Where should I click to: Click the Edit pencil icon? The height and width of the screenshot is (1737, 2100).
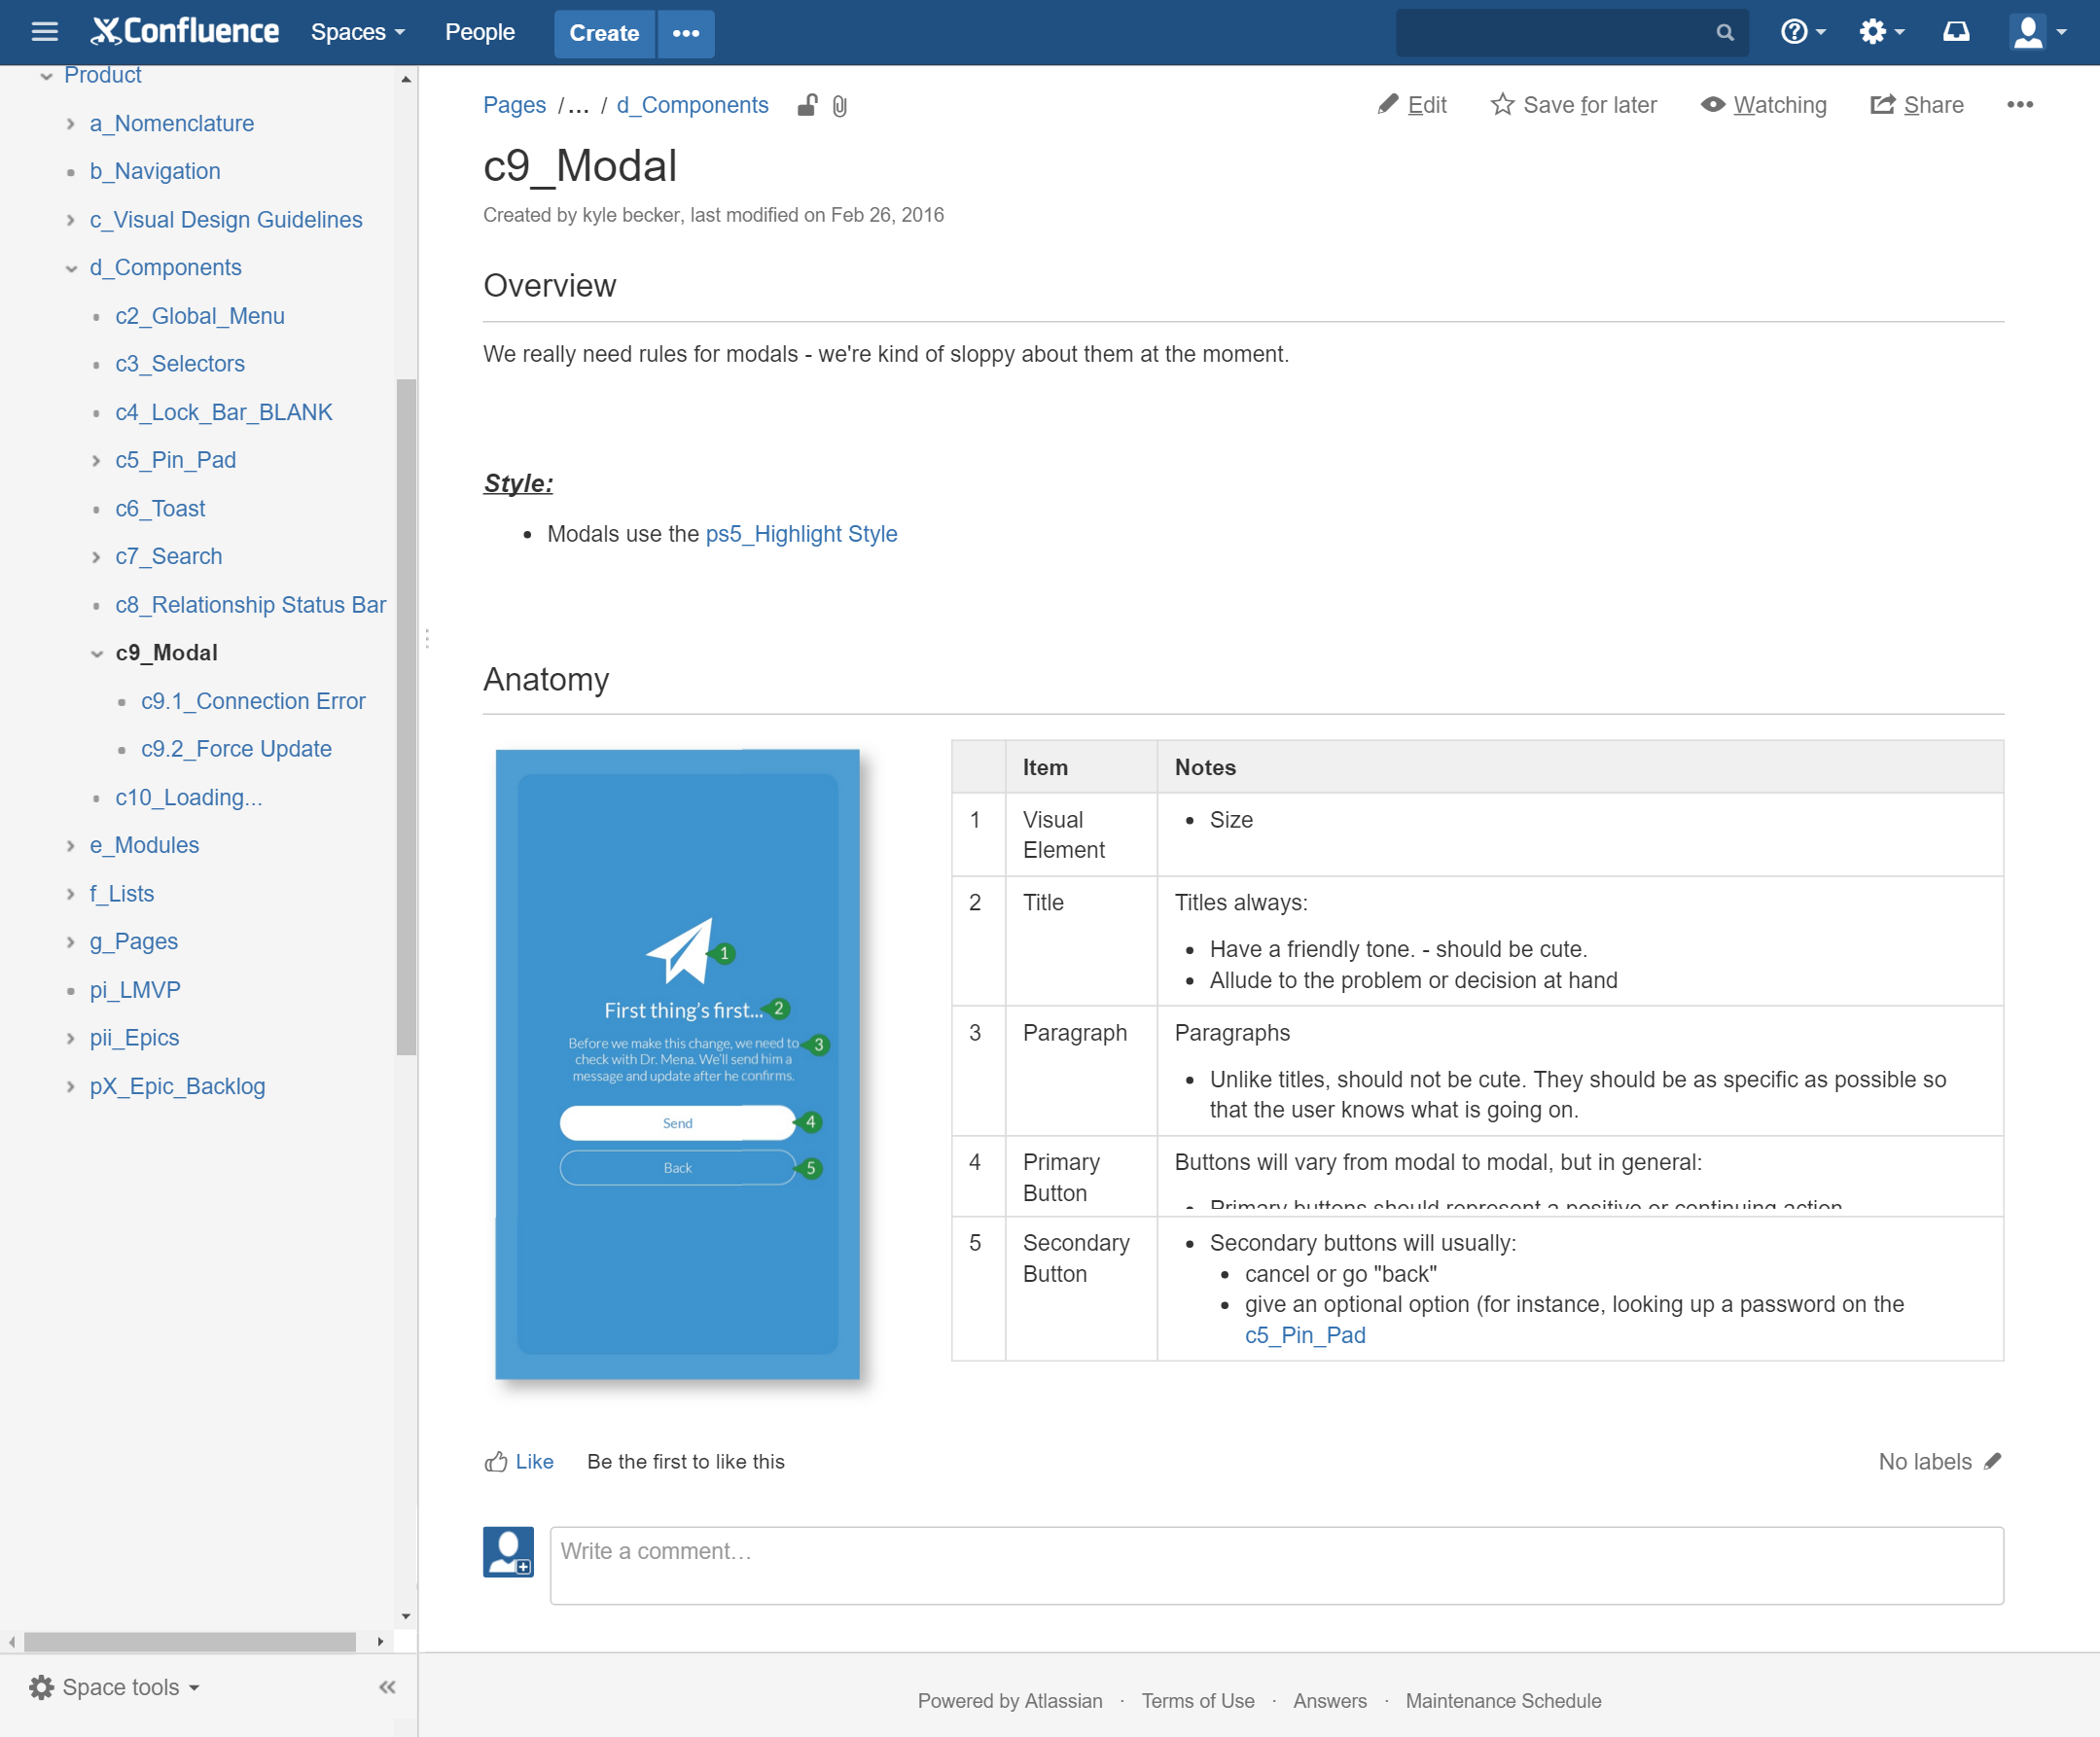[1388, 104]
